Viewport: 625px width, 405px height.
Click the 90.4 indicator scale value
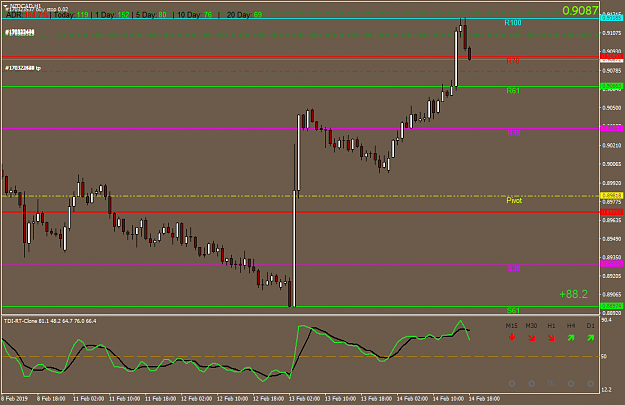click(x=606, y=320)
